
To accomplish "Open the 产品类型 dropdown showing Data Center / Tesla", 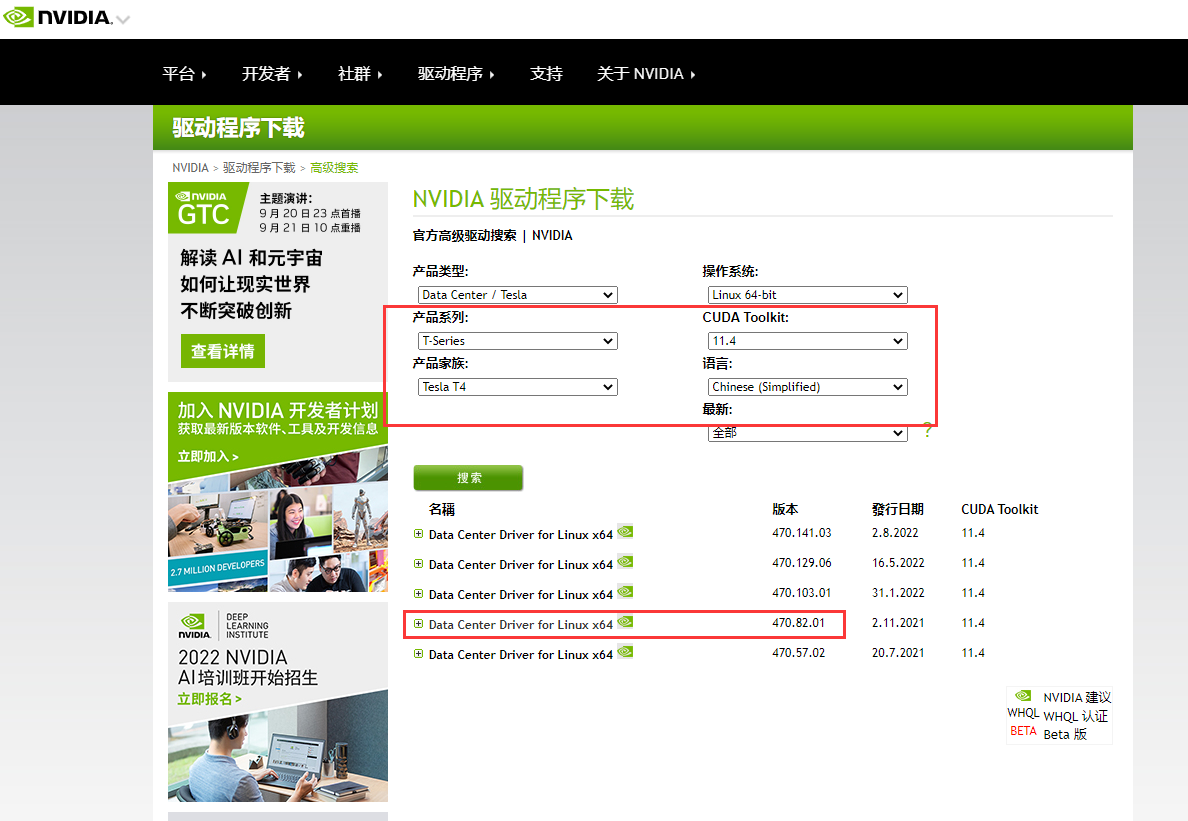I will click(517, 295).
